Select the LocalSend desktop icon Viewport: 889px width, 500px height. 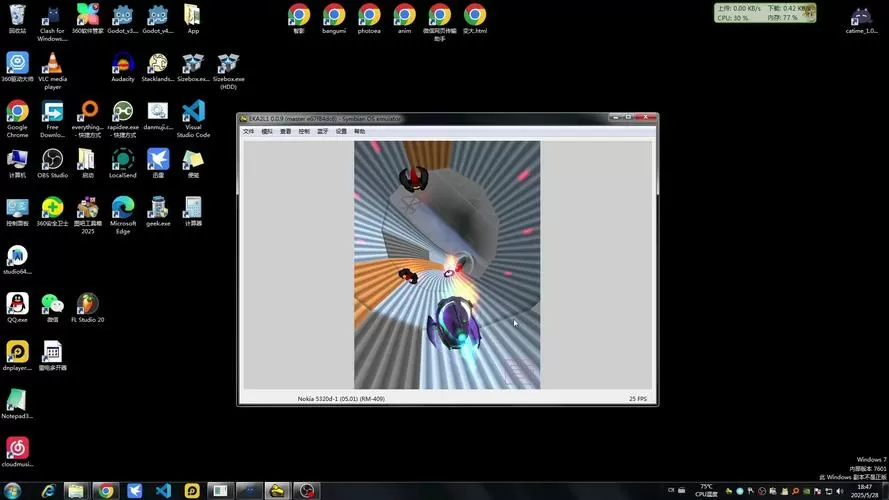coord(122,163)
